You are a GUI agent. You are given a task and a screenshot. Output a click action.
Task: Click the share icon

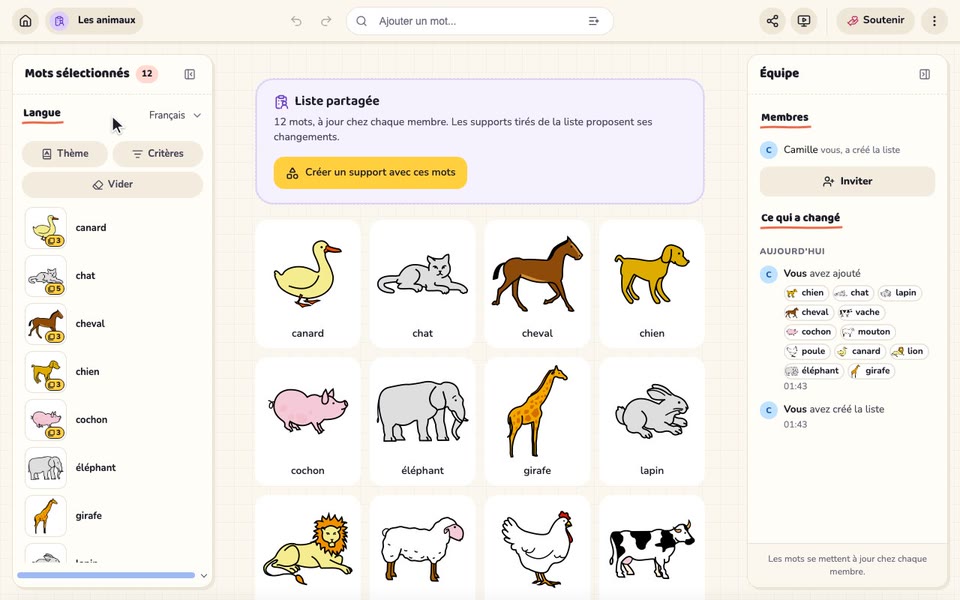773,21
